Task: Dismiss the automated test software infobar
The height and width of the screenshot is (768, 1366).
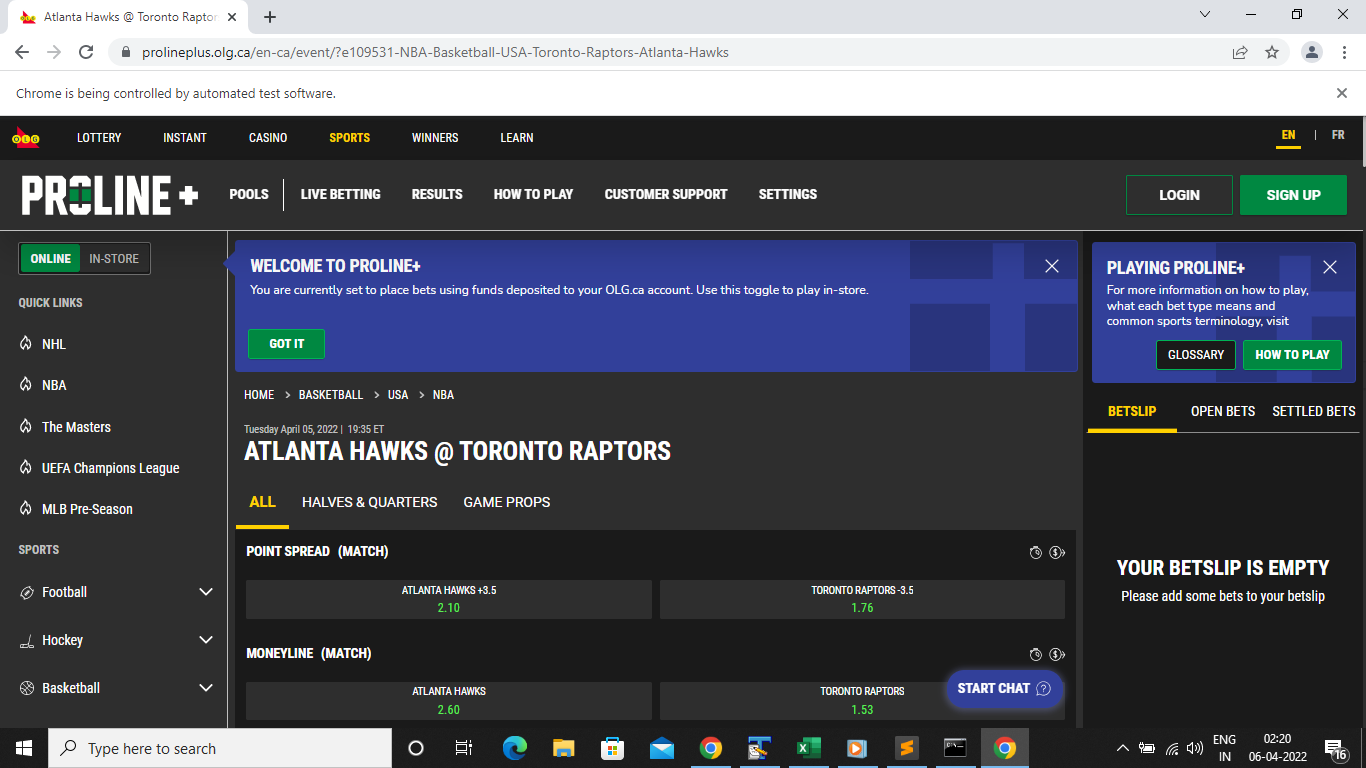Action: 1342,93
